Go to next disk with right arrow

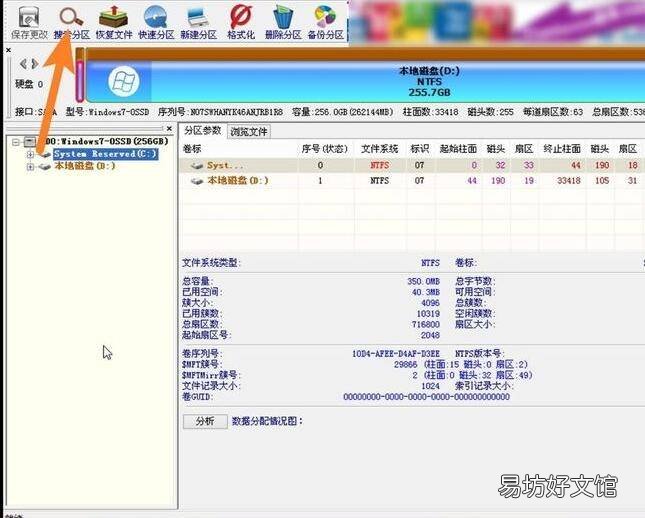click(35, 64)
